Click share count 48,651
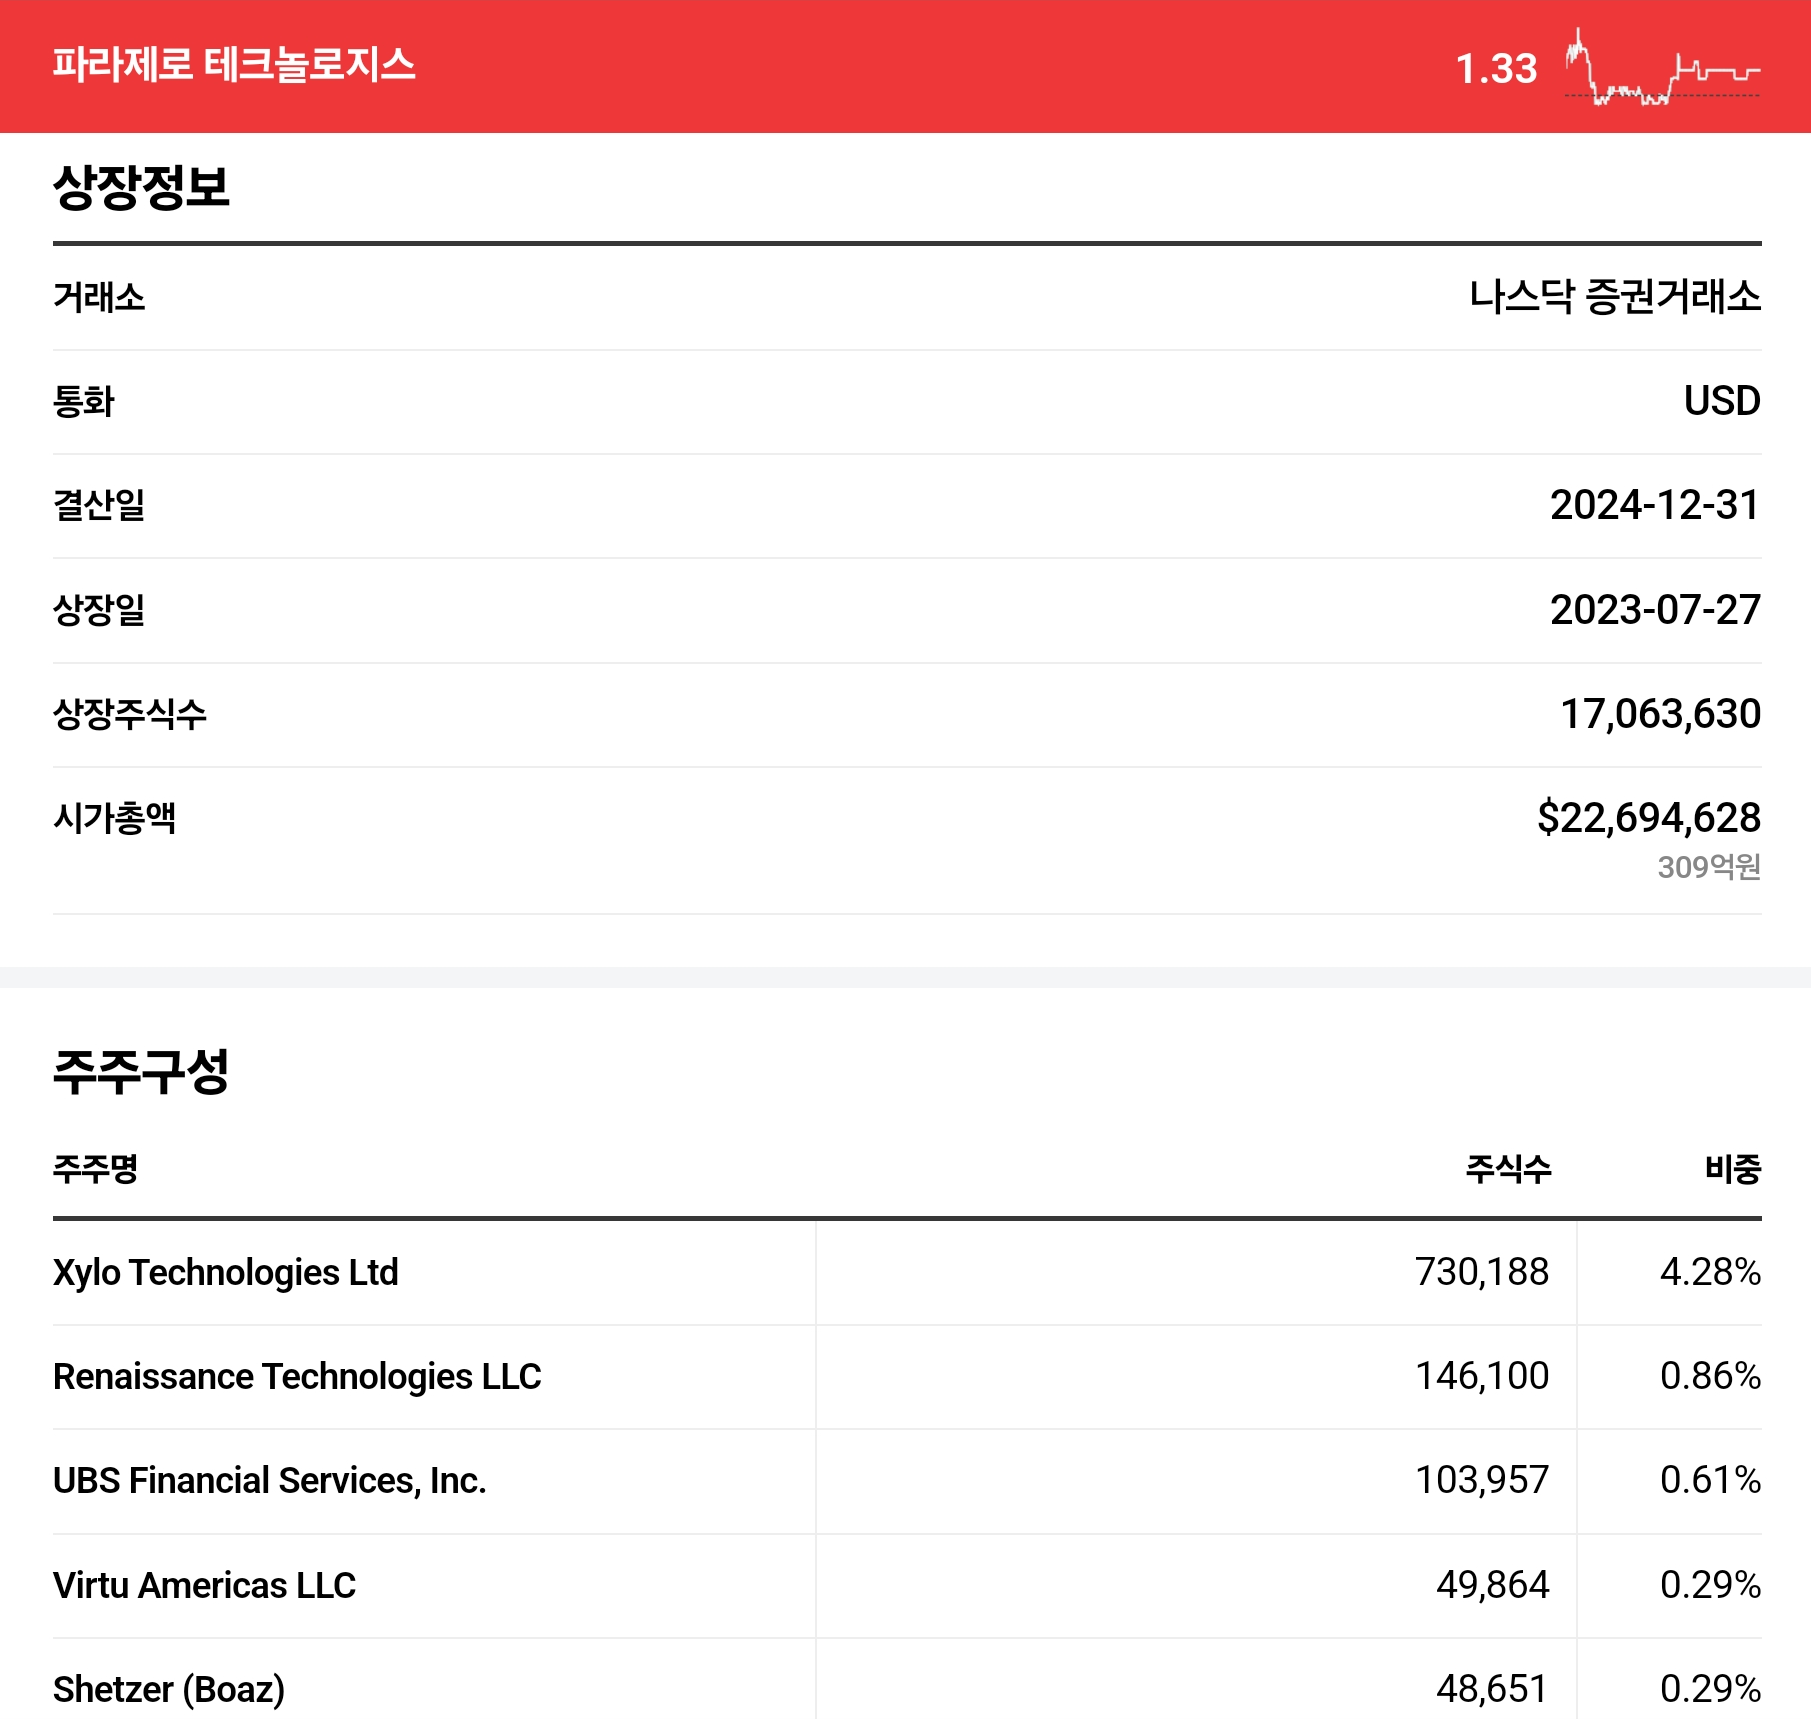The height and width of the screenshot is (1719, 1811). click(1493, 1689)
